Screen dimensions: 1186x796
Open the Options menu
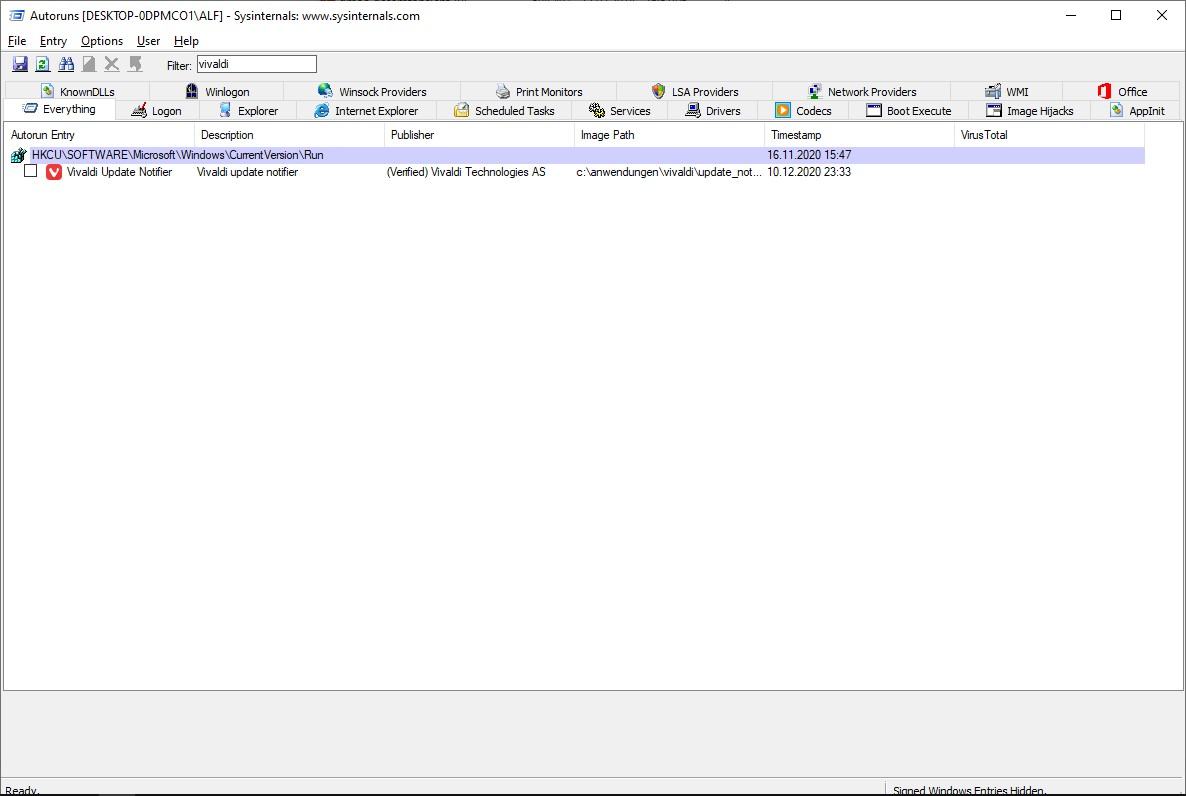102,41
